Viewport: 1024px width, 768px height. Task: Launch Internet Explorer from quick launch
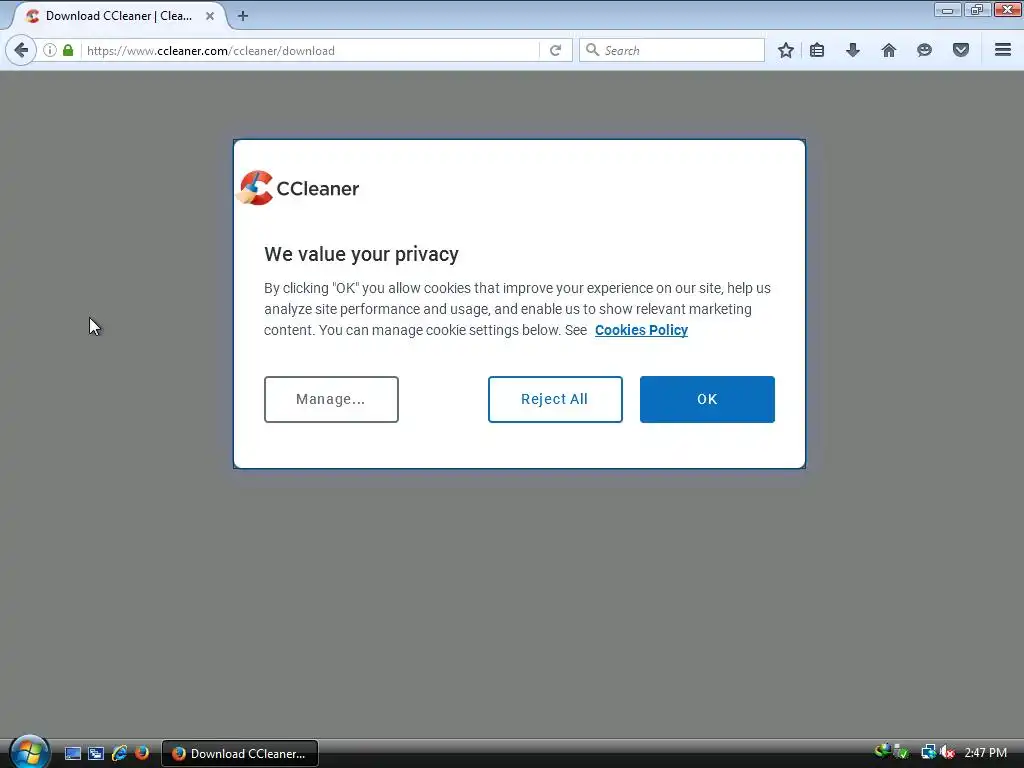(x=119, y=754)
